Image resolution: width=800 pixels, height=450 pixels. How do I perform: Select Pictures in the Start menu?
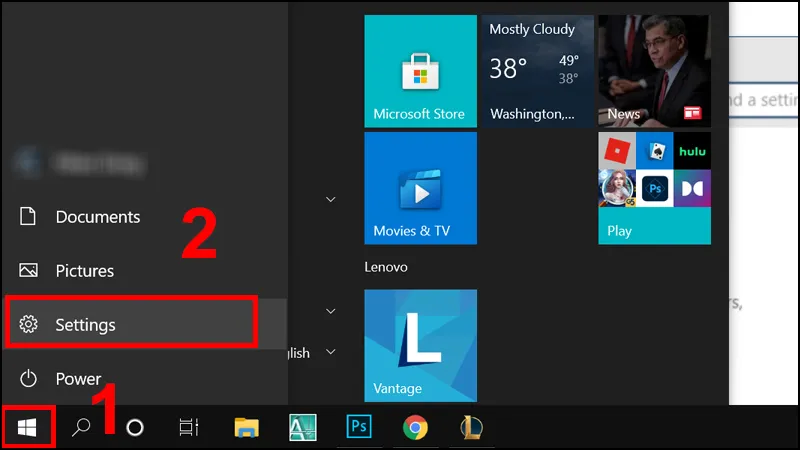coord(84,271)
